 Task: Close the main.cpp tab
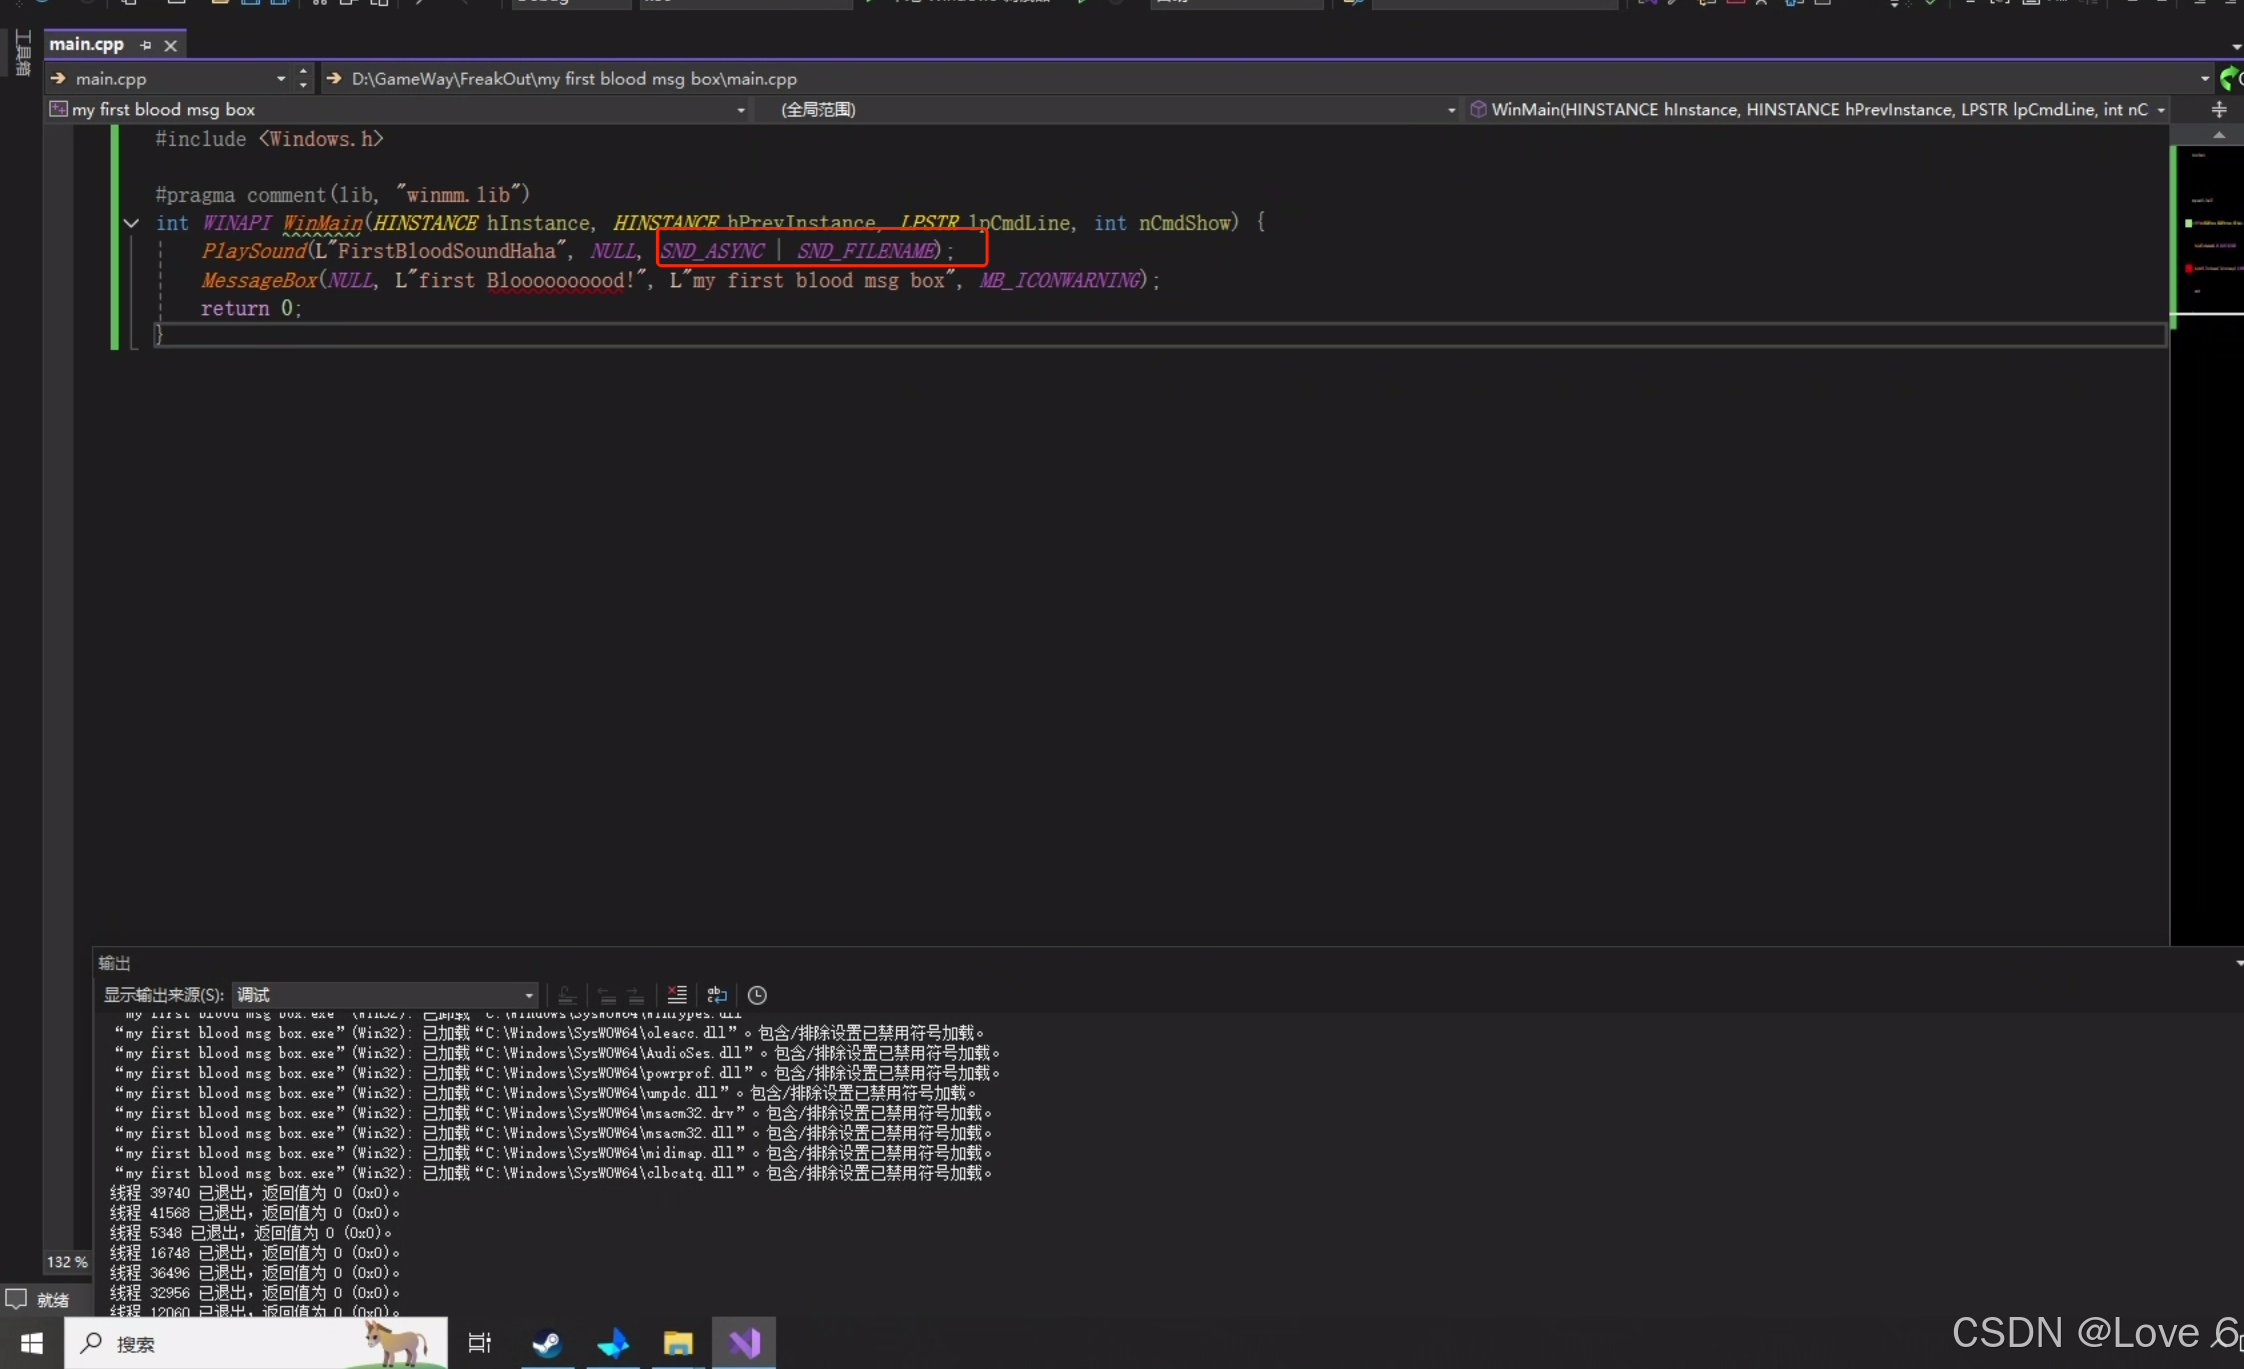[x=171, y=45]
